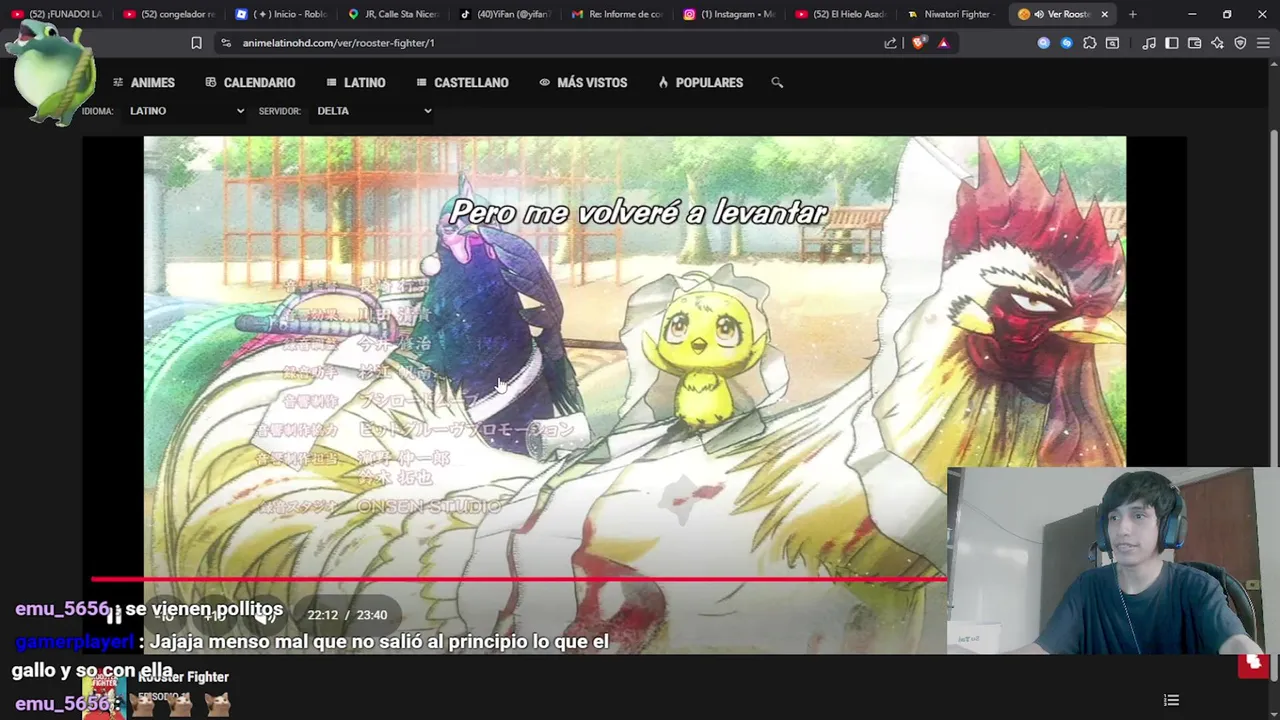Close the Ver Rooster tab
1280x720 pixels.
tap(1105, 14)
